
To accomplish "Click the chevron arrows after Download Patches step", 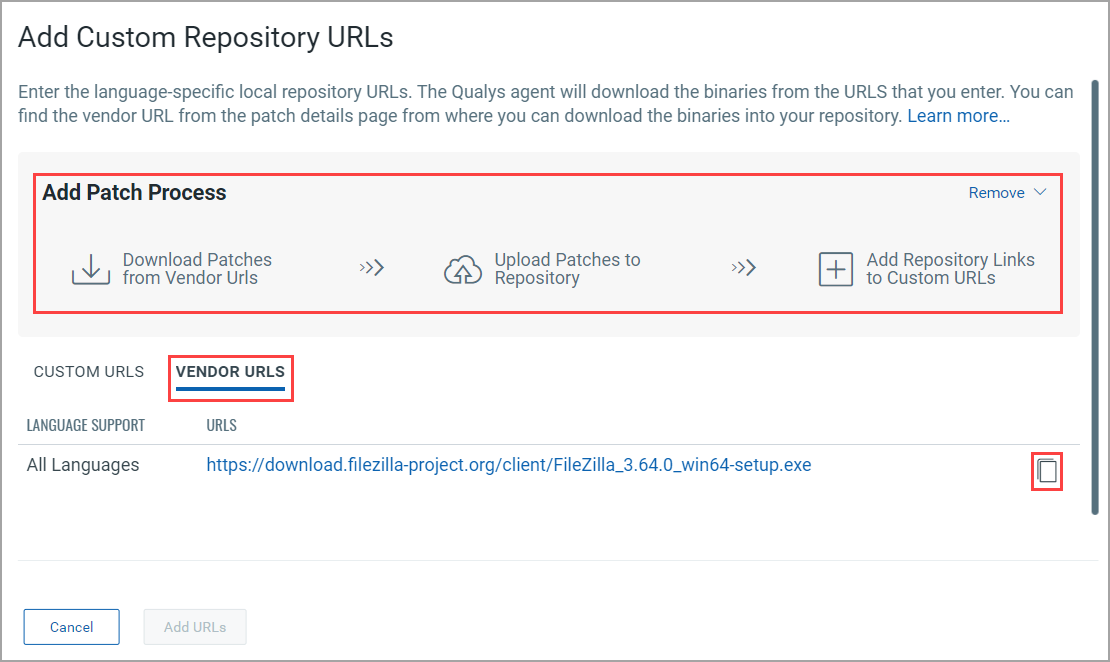I will [x=371, y=268].
